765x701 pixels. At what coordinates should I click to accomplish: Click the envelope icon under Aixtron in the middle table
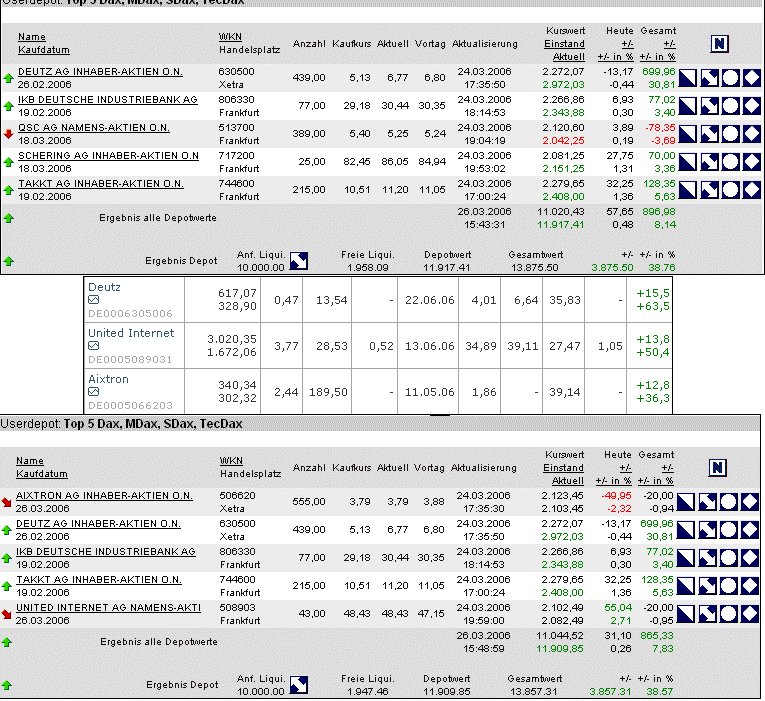coord(94,392)
